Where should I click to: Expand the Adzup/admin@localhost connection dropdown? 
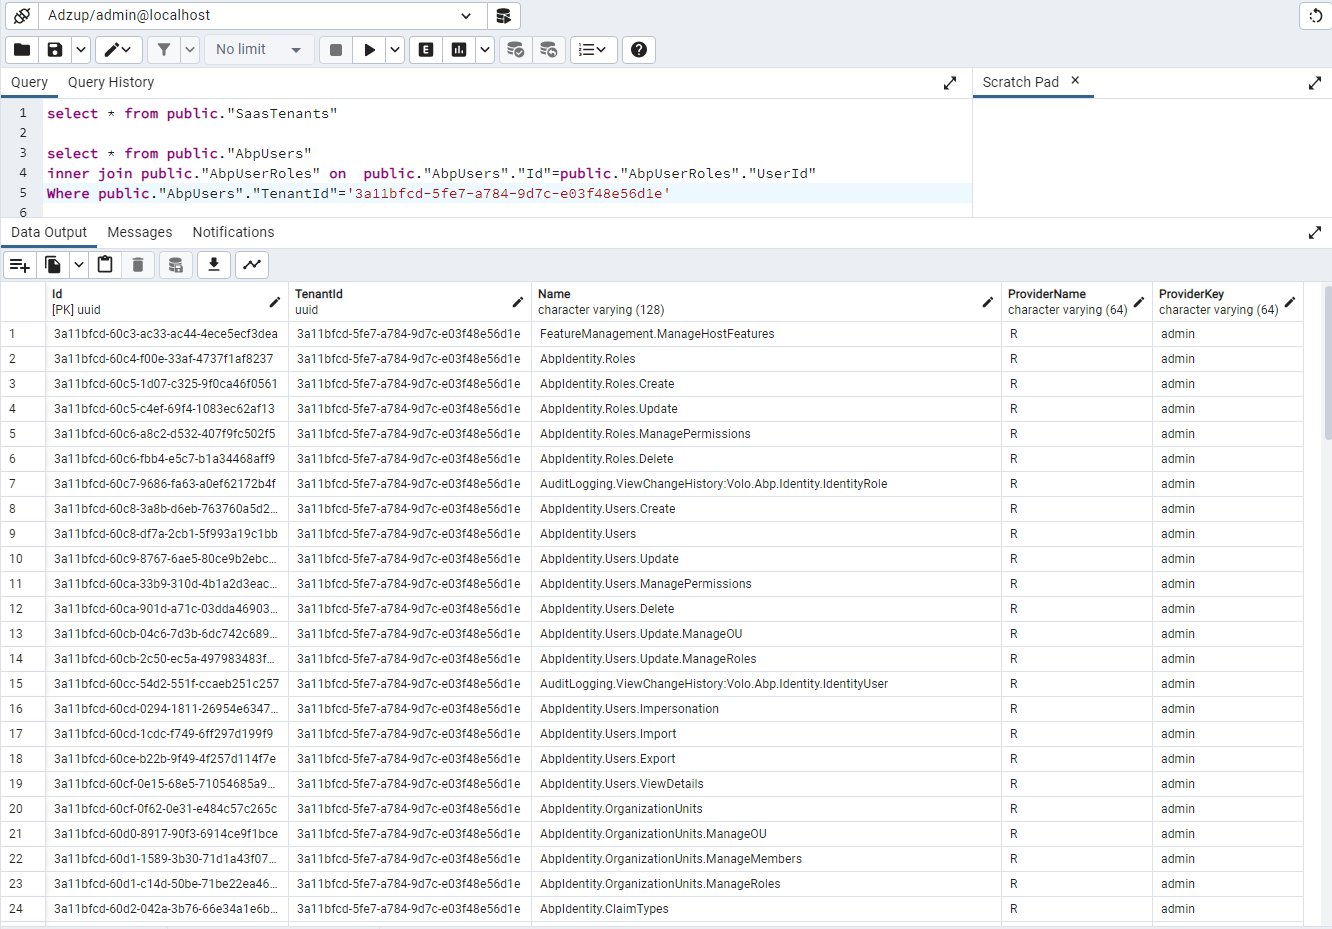click(466, 16)
